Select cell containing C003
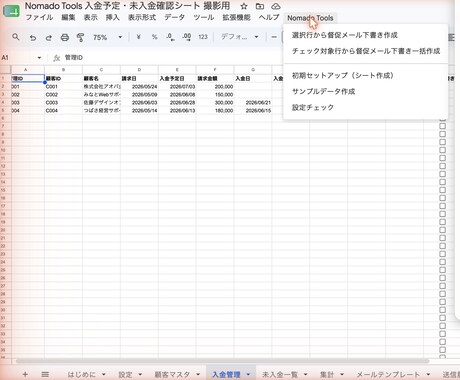This screenshot has height=380, width=460. [x=63, y=103]
